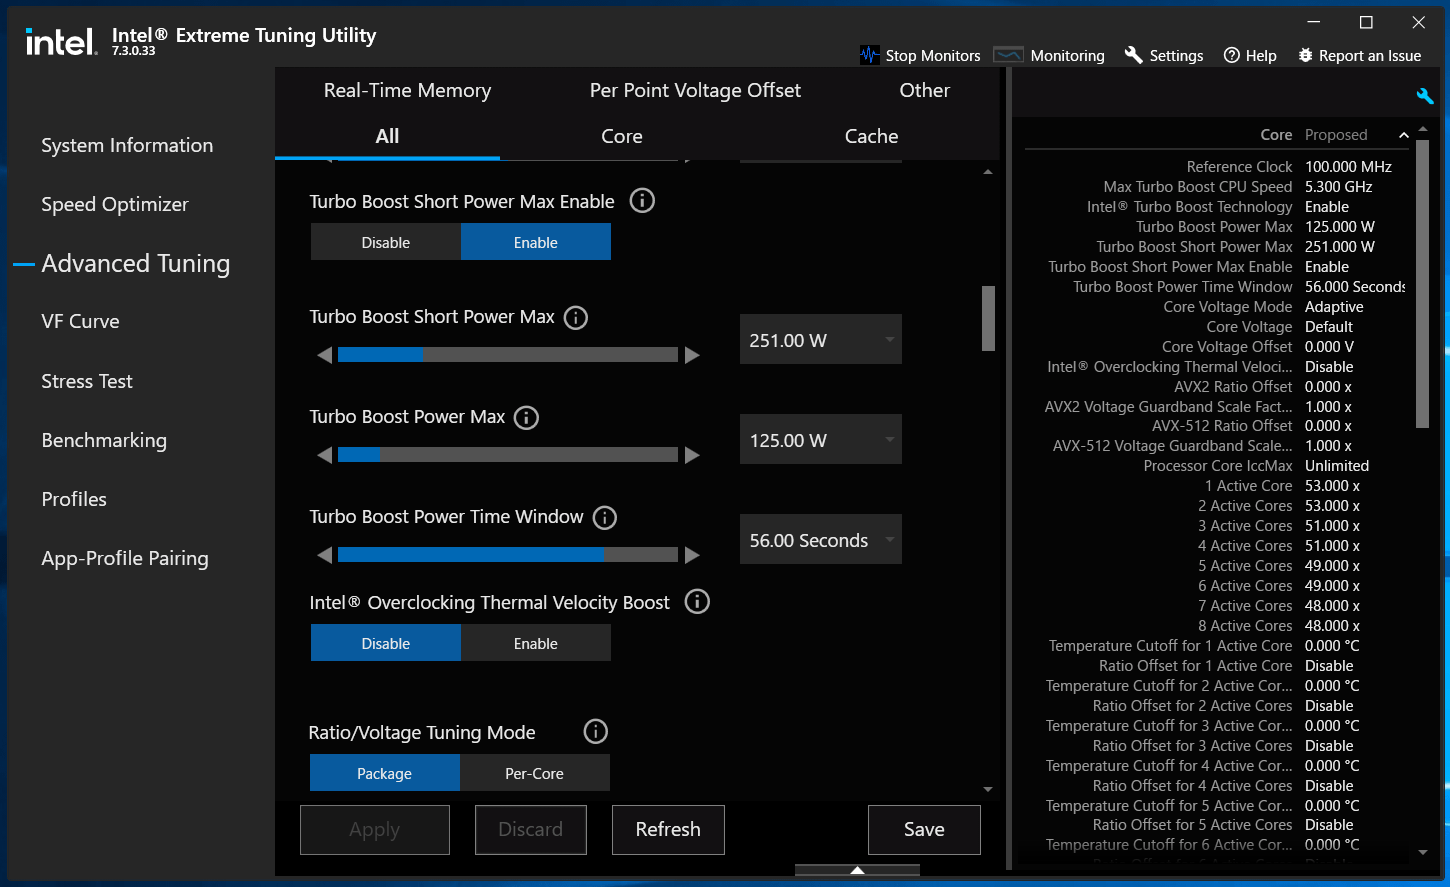The height and width of the screenshot is (887, 1450).
Task: Show info for Turbo Boost Short Power Max Enable
Action: tap(642, 201)
